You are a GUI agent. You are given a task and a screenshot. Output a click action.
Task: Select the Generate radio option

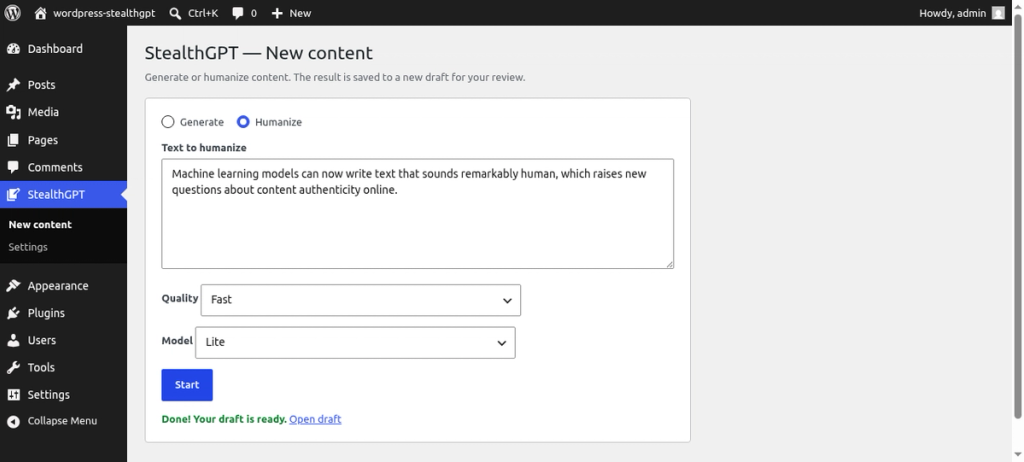point(168,122)
